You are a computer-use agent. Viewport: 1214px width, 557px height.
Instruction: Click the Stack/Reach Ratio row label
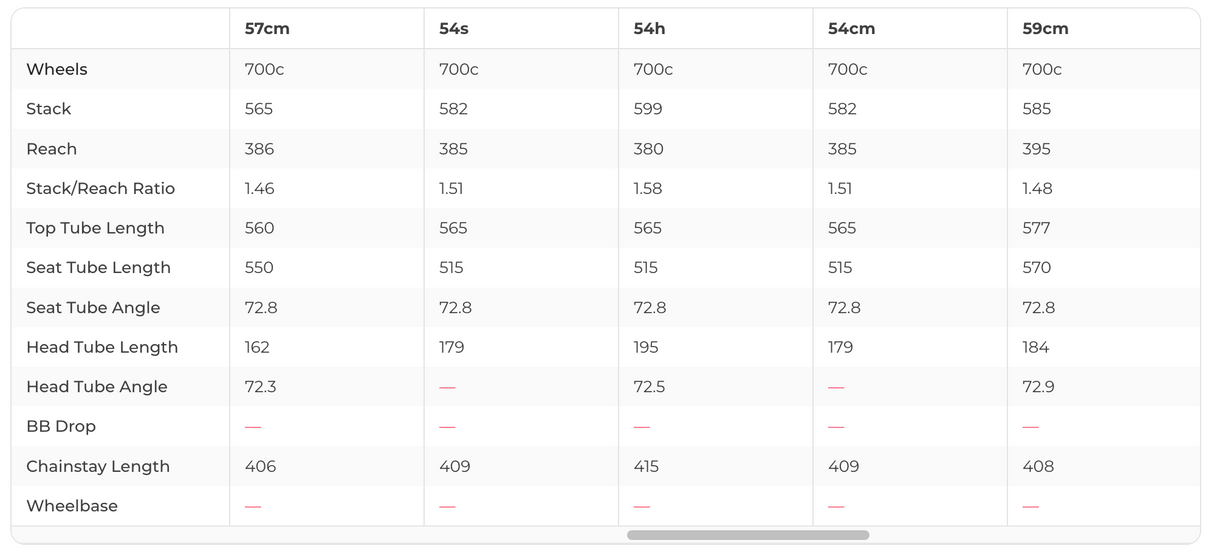click(x=100, y=188)
